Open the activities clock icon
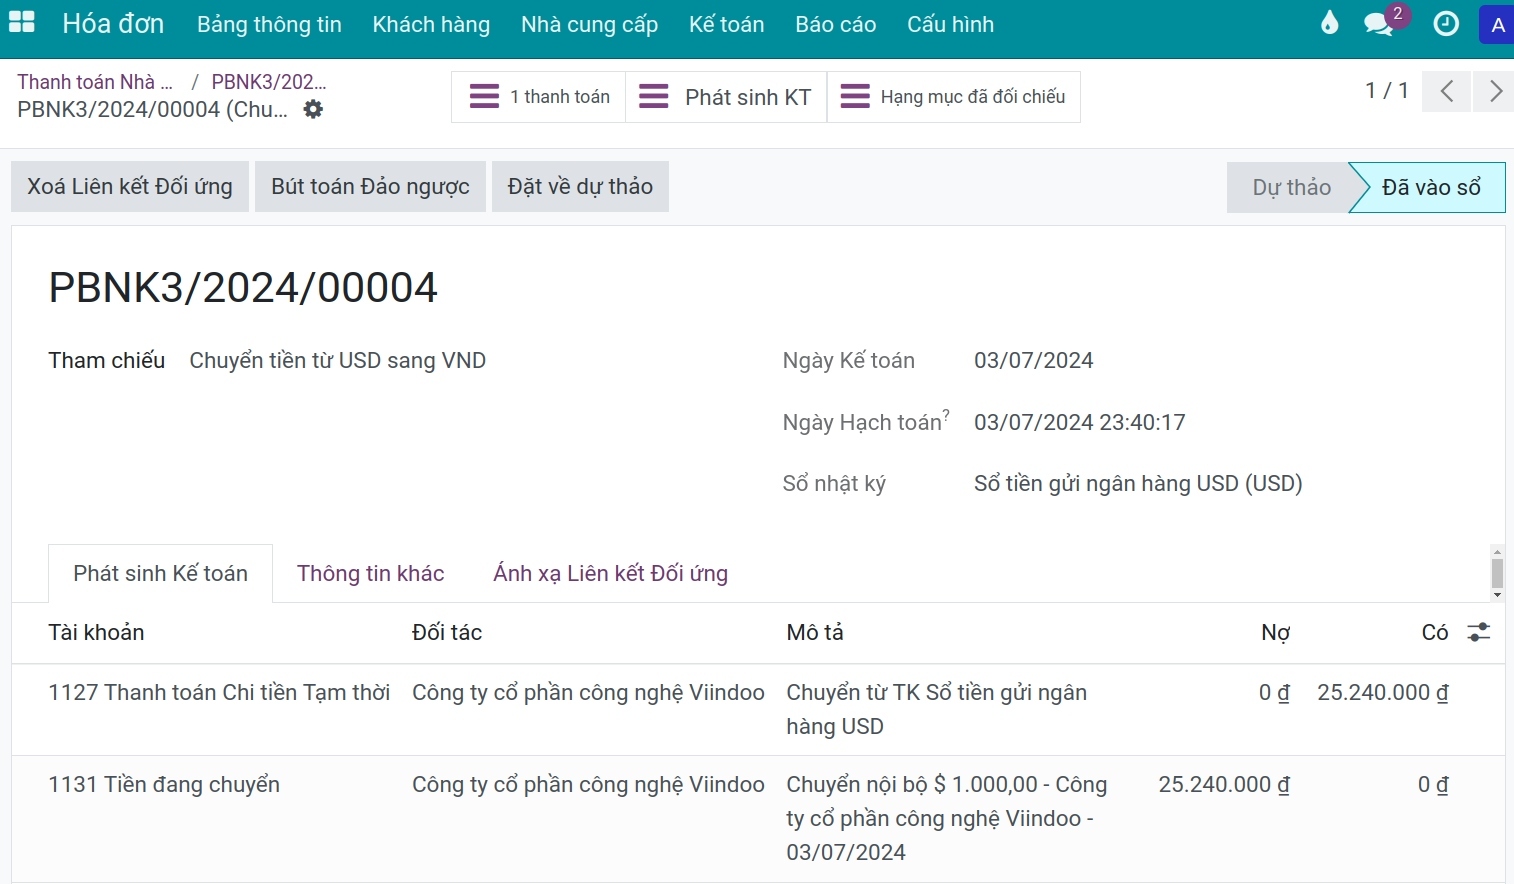 (x=1446, y=23)
